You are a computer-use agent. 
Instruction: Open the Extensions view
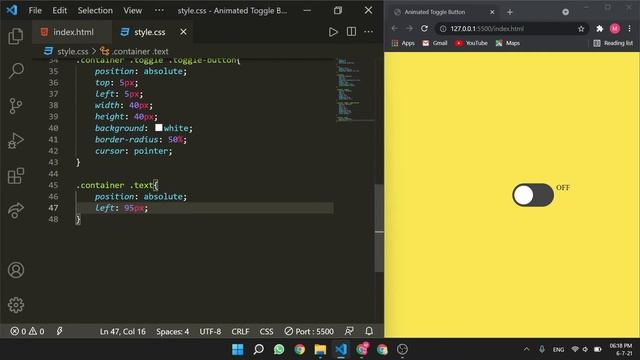click(16, 176)
